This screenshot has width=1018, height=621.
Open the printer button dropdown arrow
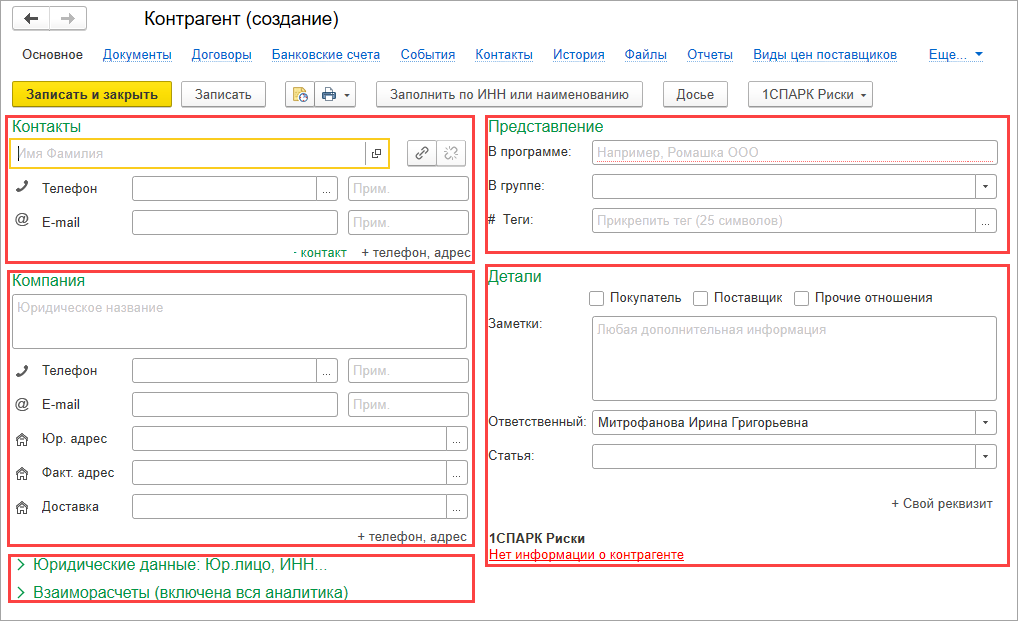point(347,95)
